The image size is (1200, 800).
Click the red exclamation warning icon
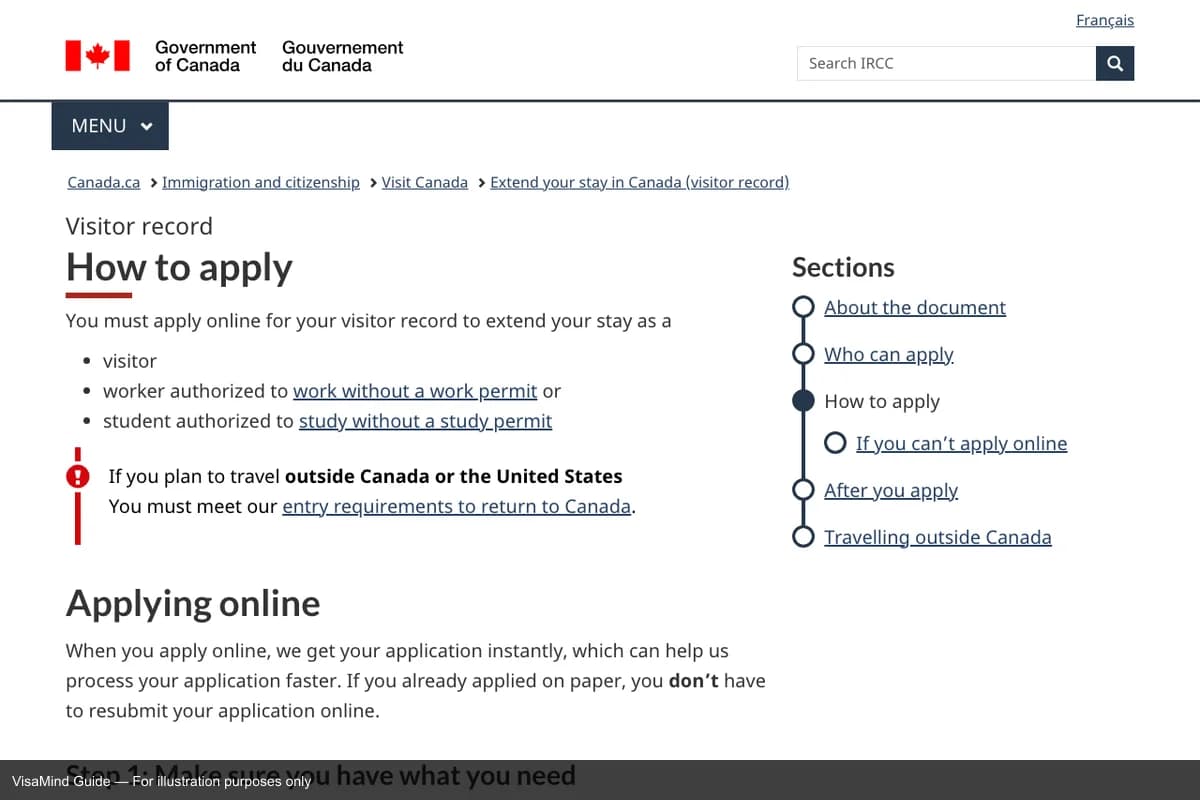(77, 476)
